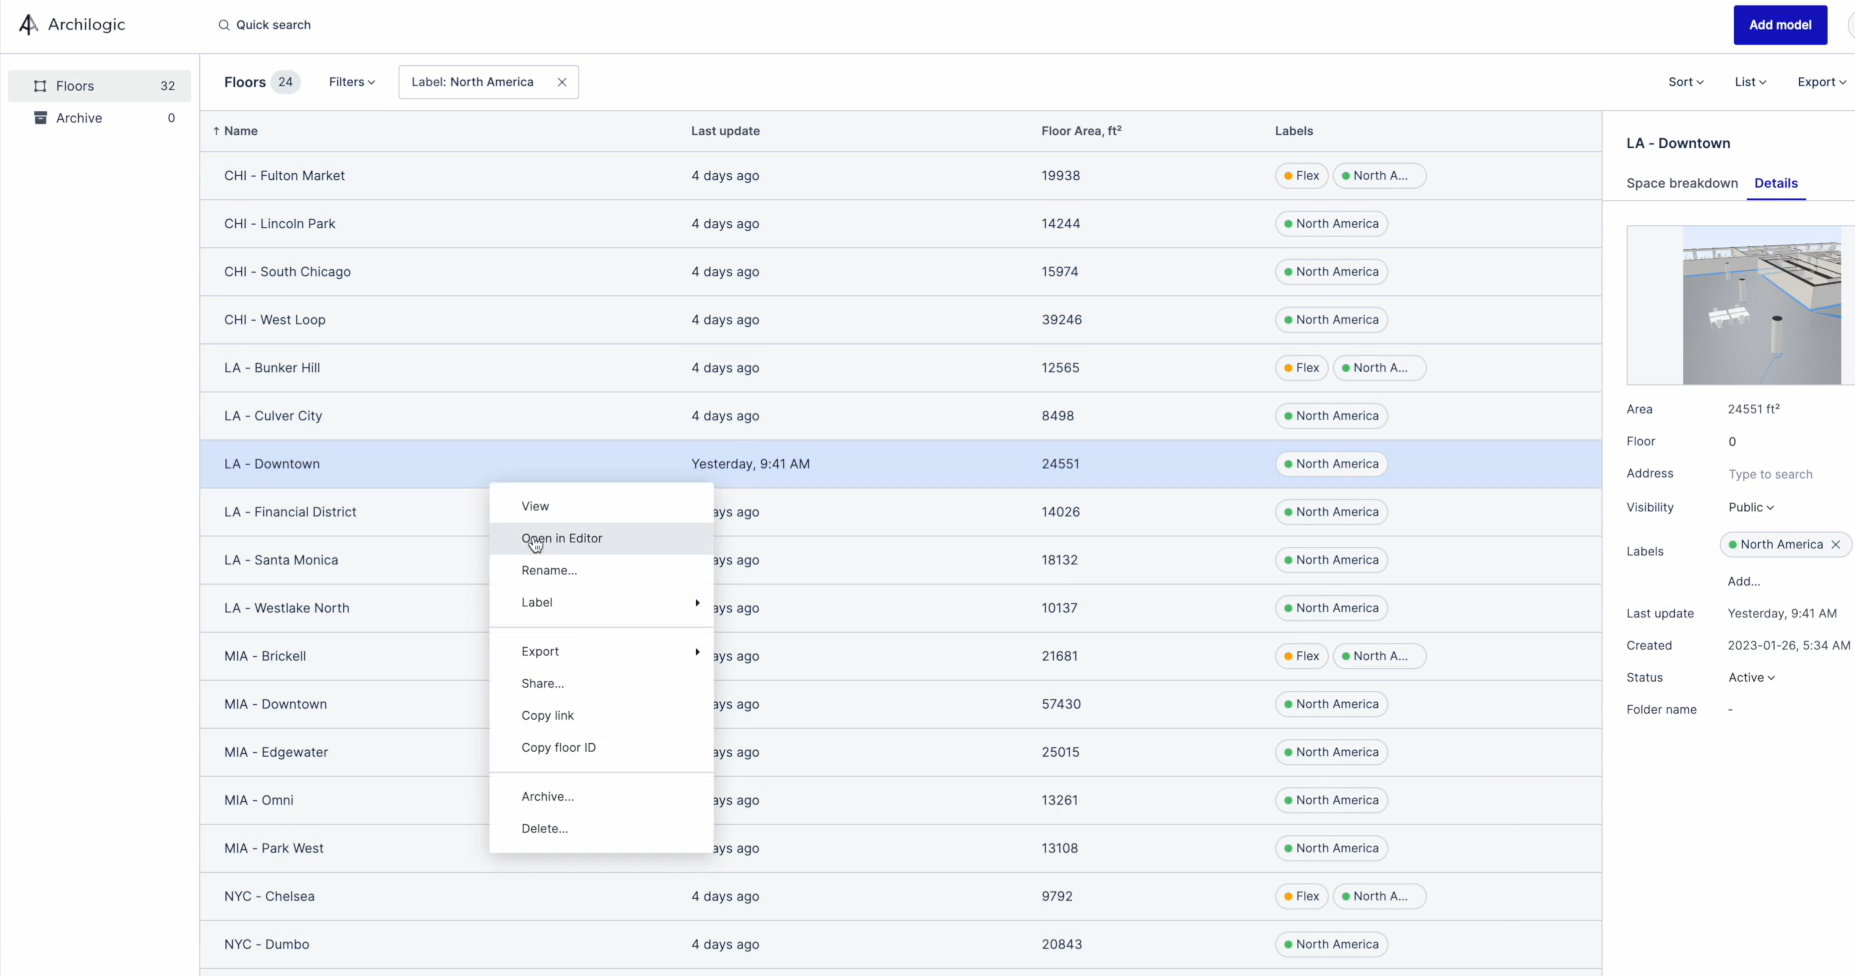Open the Filters dropdown
The height and width of the screenshot is (976, 1855).
click(352, 82)
